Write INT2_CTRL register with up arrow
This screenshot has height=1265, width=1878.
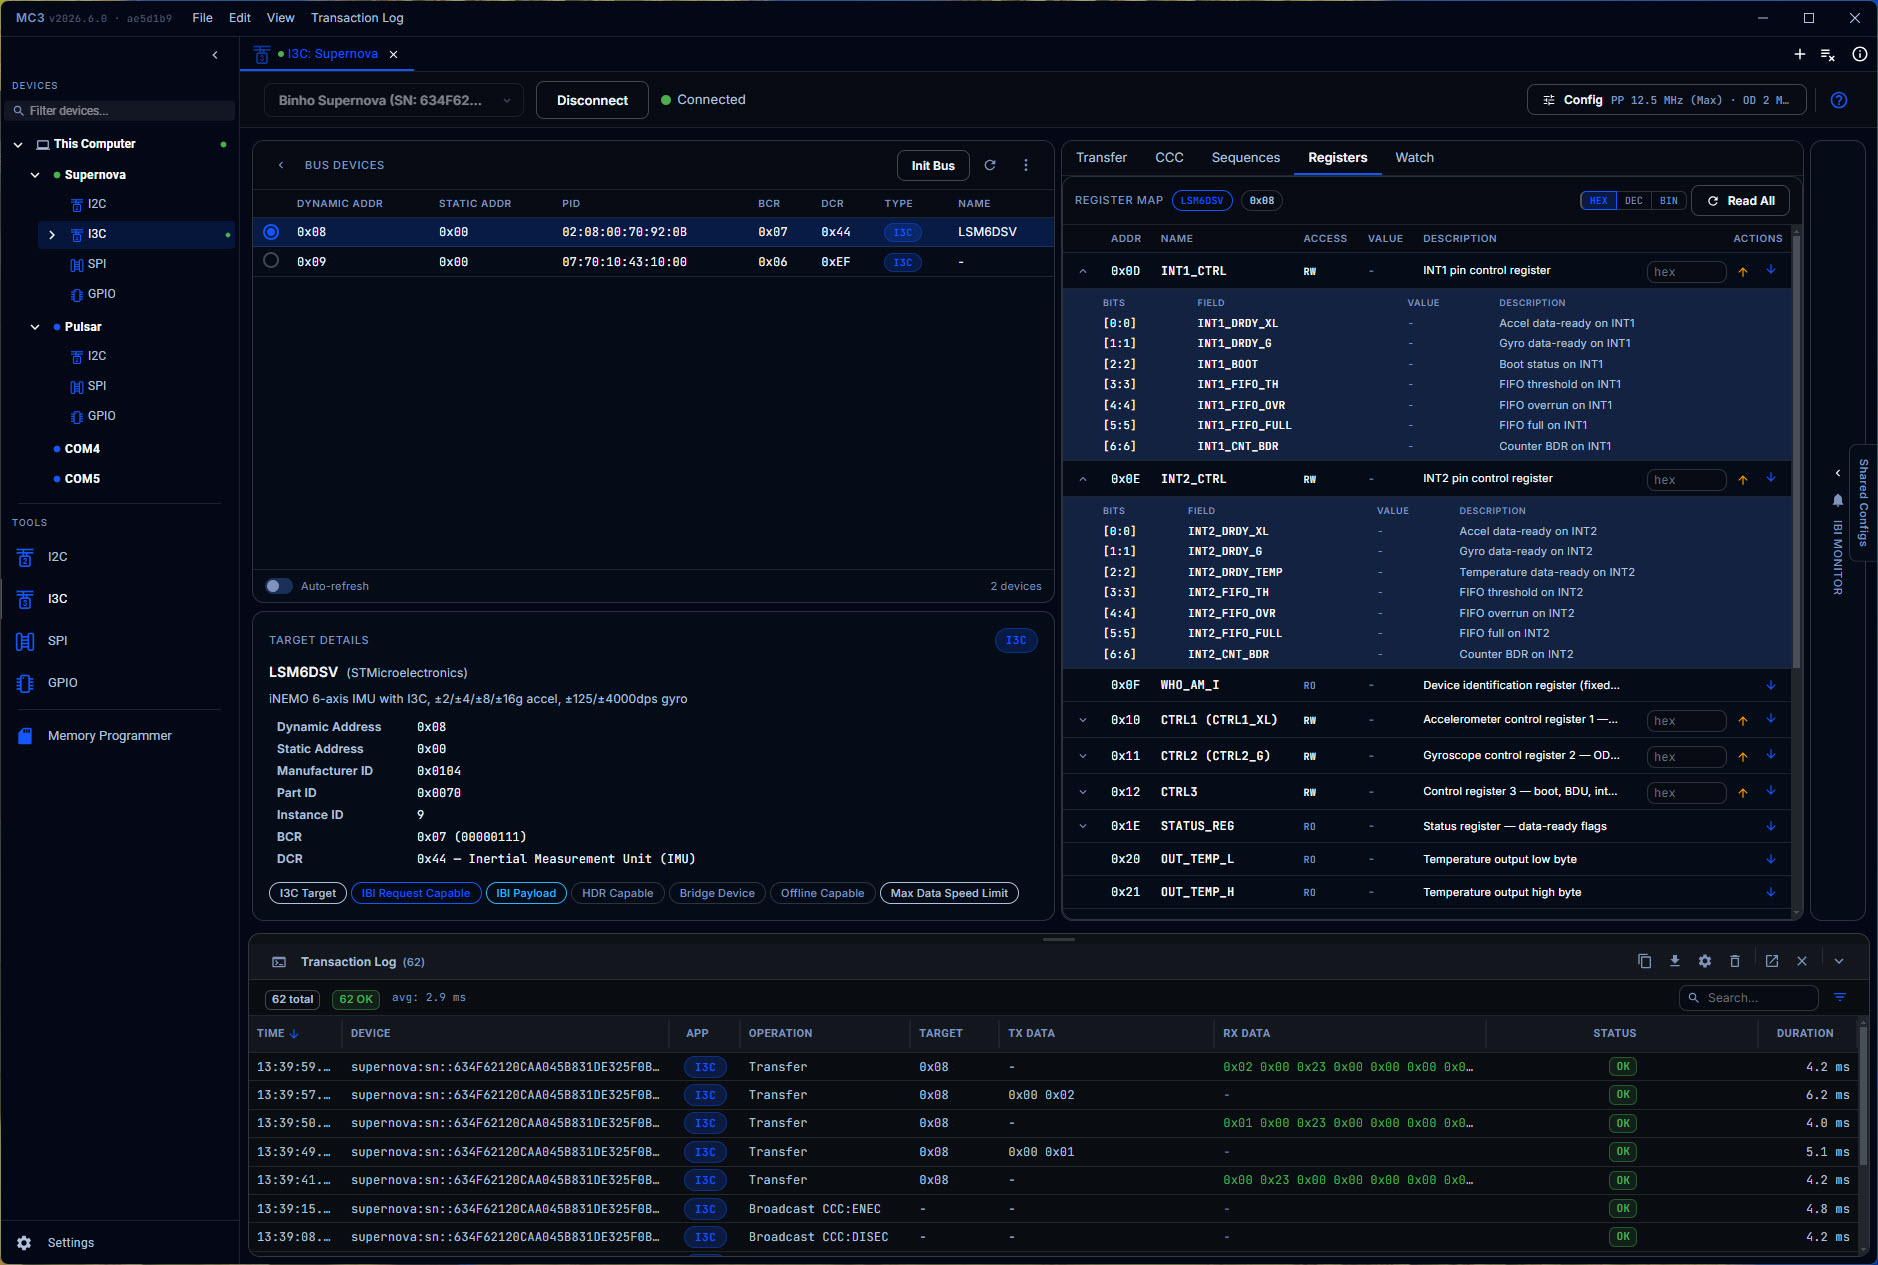point(1743,479)
